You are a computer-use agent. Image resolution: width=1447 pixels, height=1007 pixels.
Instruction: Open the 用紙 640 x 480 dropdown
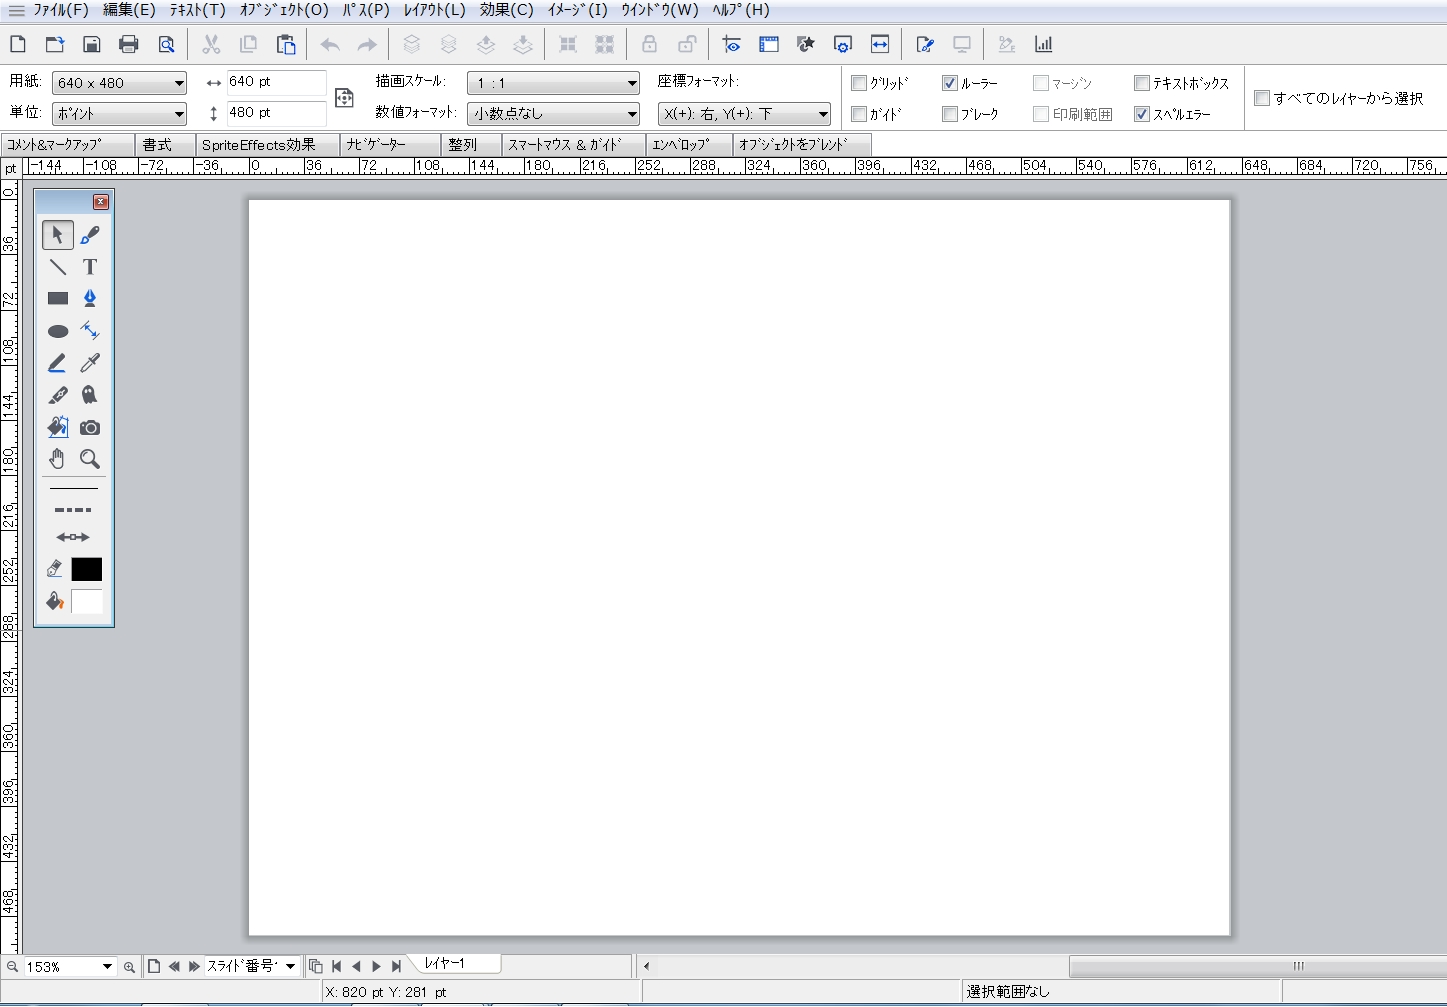coord(120,83)
